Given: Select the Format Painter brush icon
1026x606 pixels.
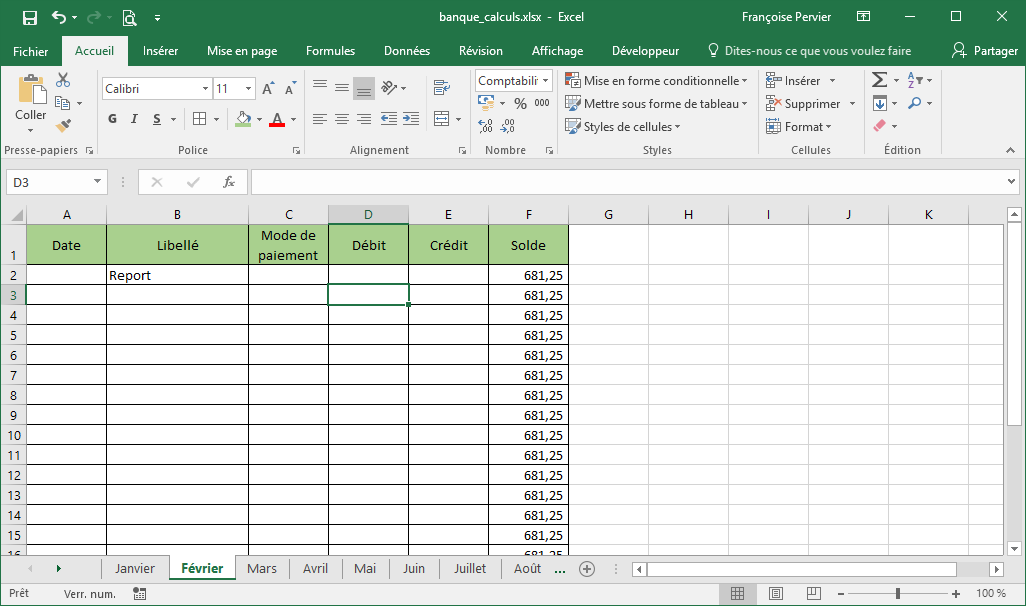Looking at the screenshot, I should click(x=63, y=126).
